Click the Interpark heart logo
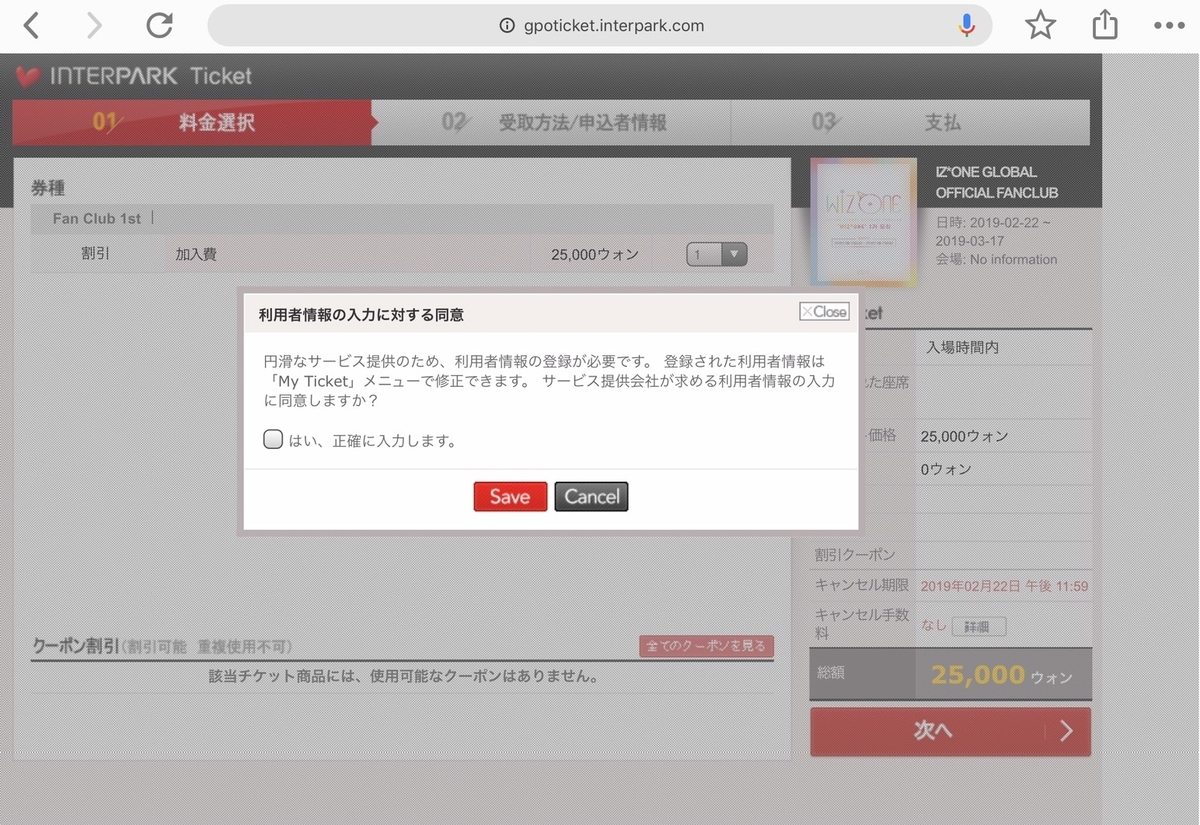Viewport: 1200px width, 825px height. pyautogui.click(x=28, y=76)
